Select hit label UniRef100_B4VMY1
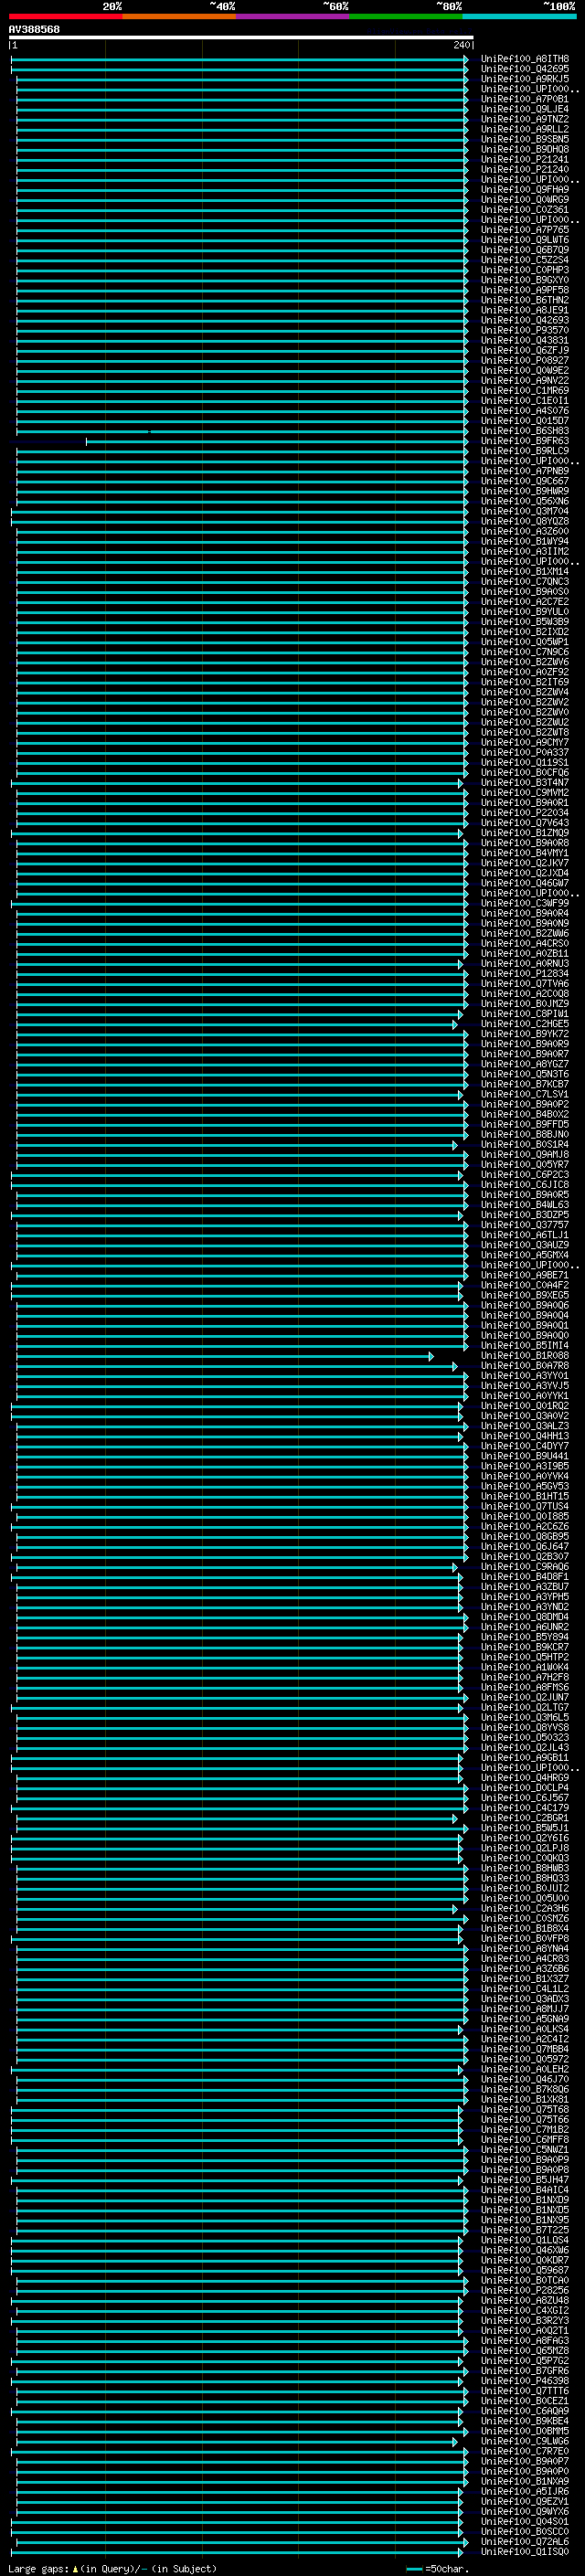 (525, 853)
